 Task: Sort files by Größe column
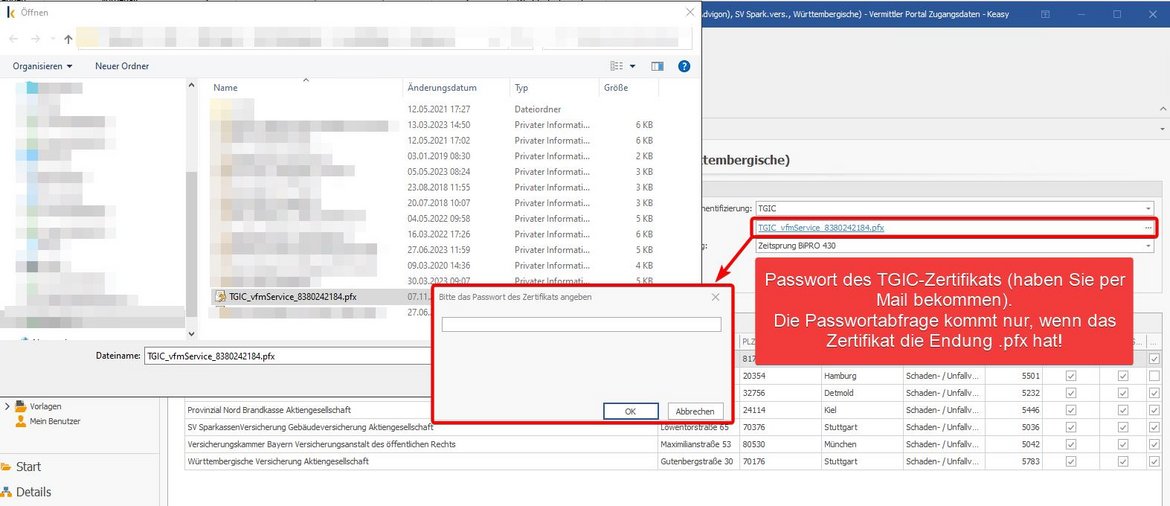628,87
